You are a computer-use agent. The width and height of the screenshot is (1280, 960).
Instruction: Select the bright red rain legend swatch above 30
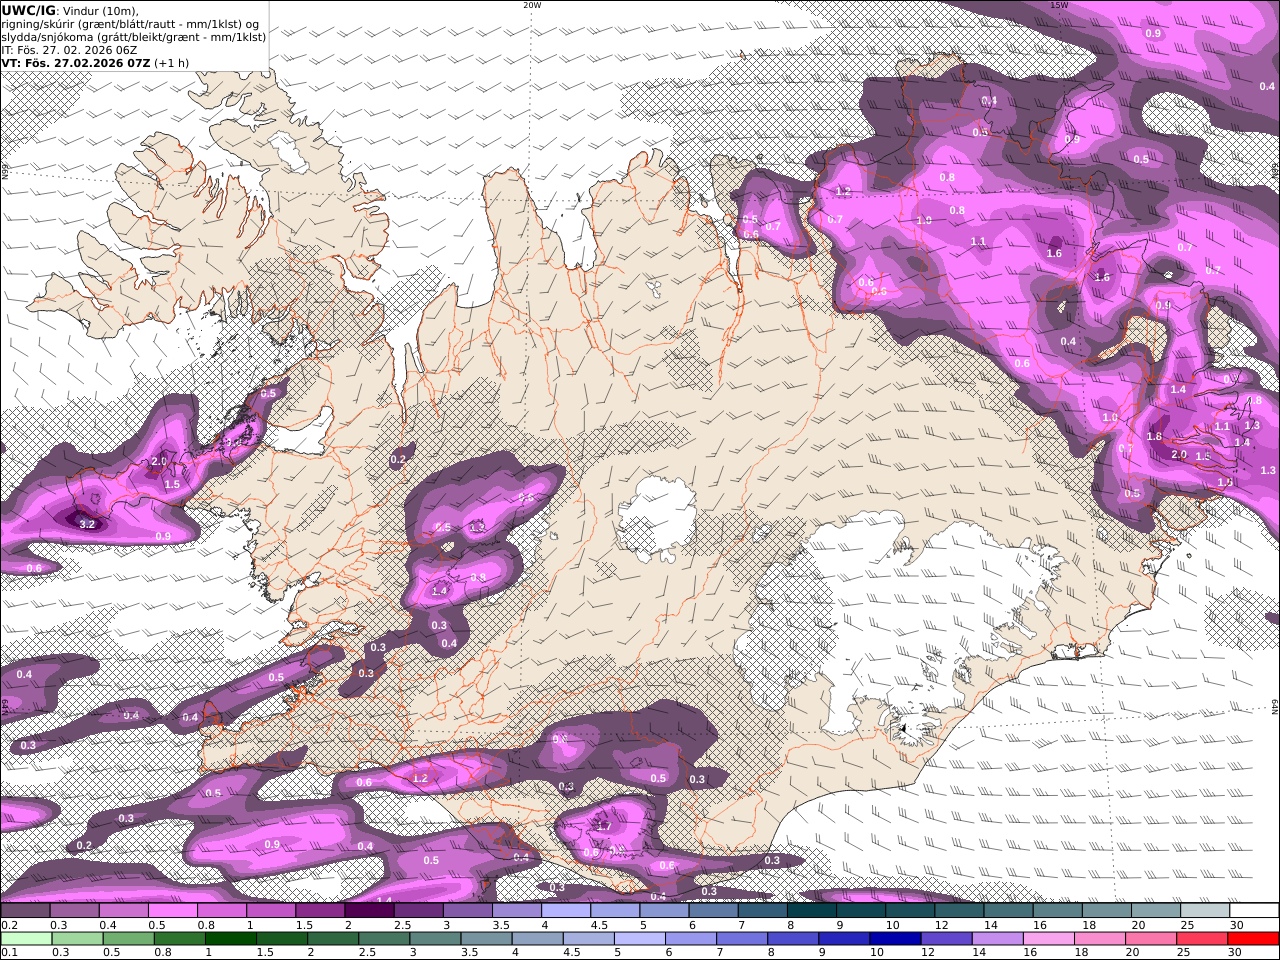tap(1254, 939)
